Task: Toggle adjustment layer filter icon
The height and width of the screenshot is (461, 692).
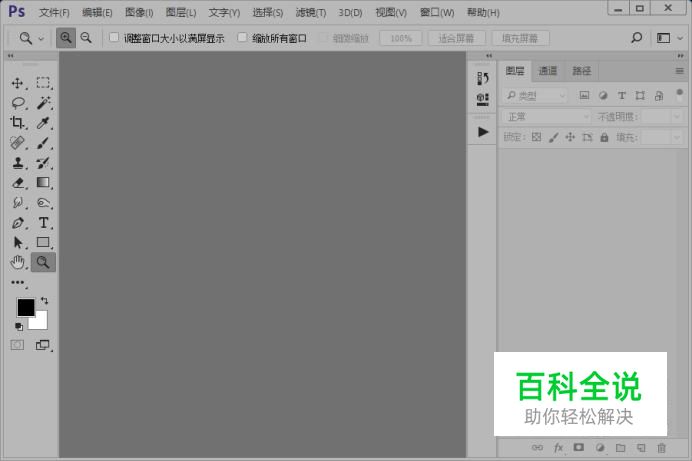Action: coord(603,95)
